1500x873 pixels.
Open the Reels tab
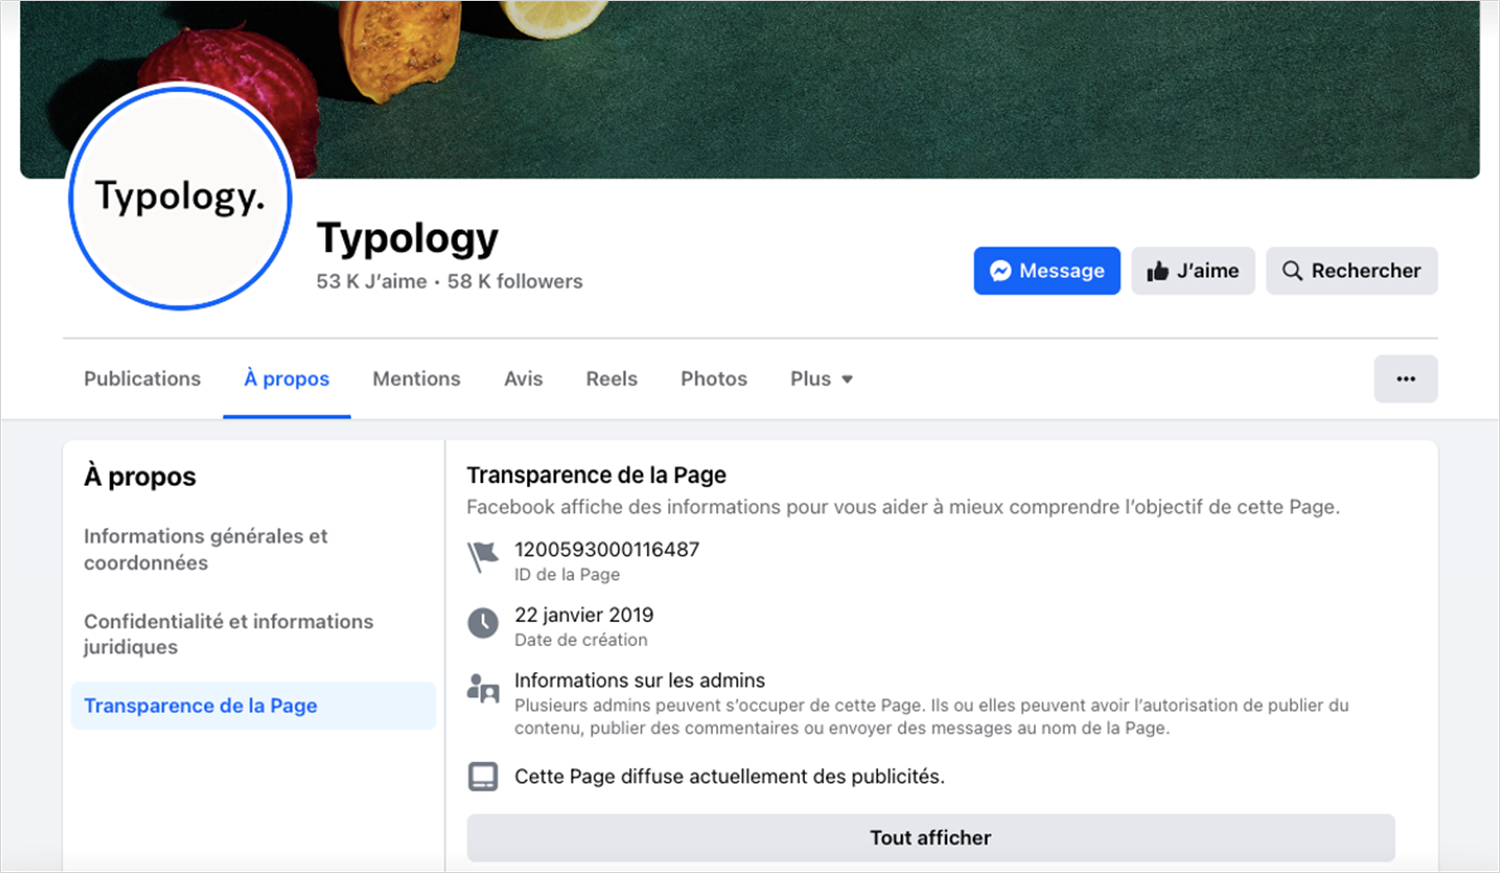click(611, 379)
